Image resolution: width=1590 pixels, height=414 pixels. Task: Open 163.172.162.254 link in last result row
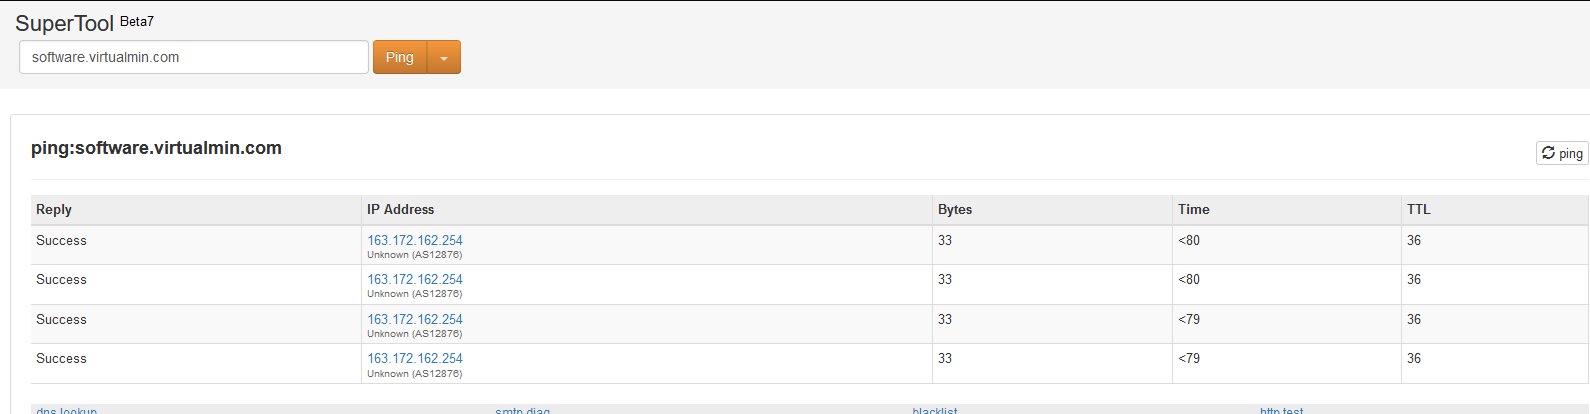(415, 358)
